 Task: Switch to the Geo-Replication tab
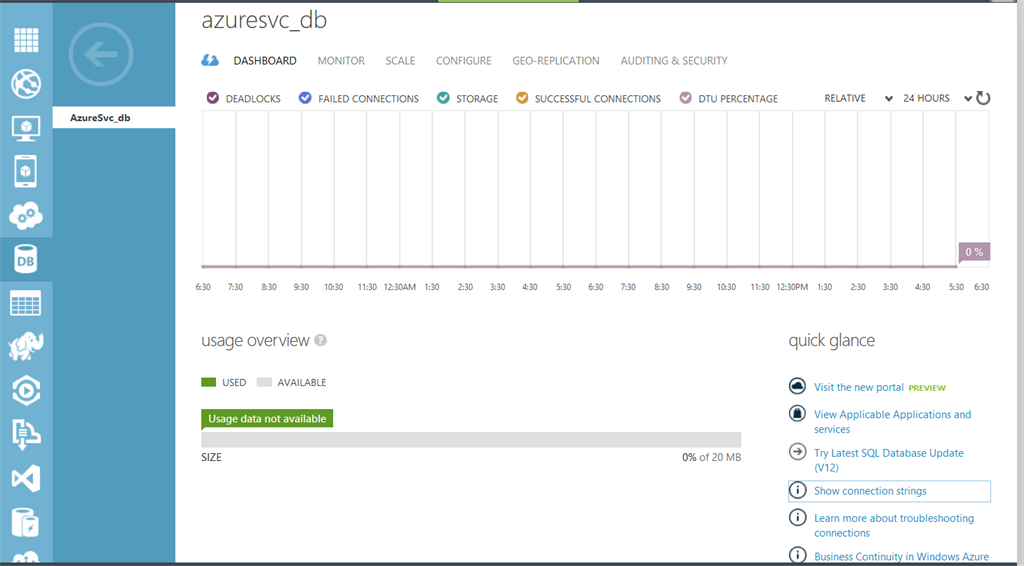pyautogui.click(x=556, y=61)
